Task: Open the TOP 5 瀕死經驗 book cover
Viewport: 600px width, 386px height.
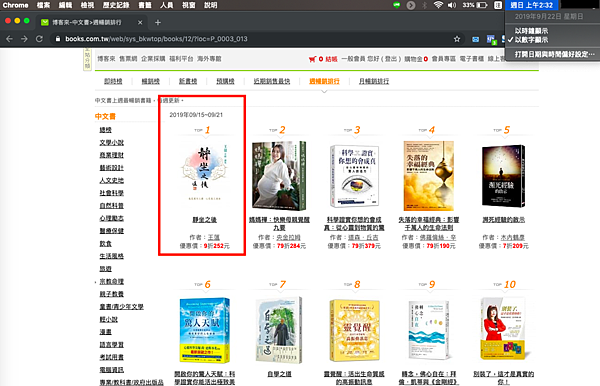Action: click(x=504, y=176)
